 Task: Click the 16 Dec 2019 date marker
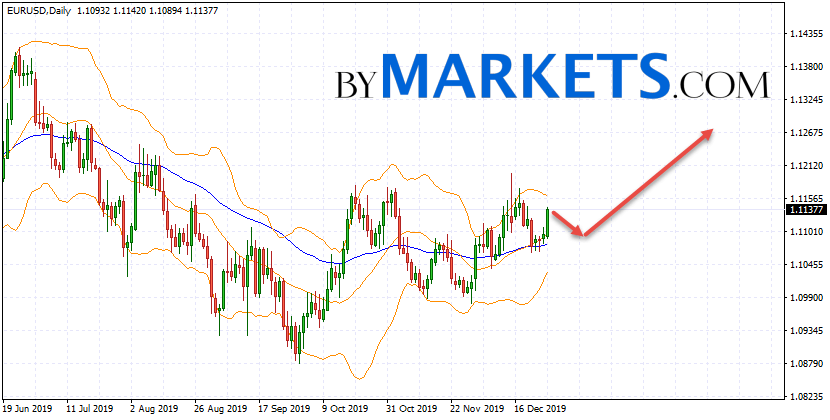541,409
